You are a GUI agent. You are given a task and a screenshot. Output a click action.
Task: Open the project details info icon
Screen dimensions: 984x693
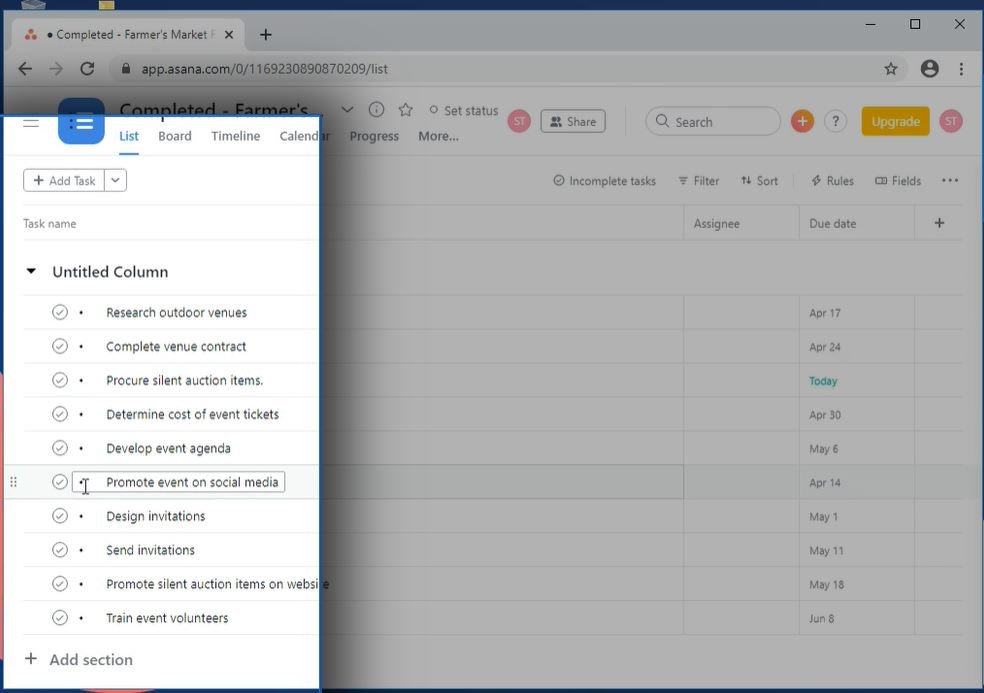click(376, 110)
